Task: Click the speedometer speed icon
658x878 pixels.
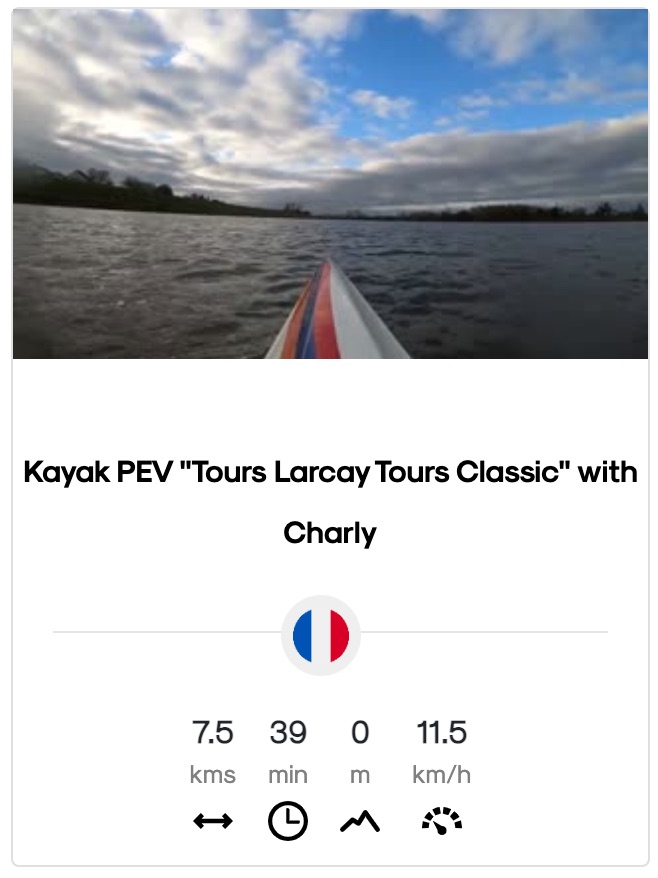Action: click(442, 821)
